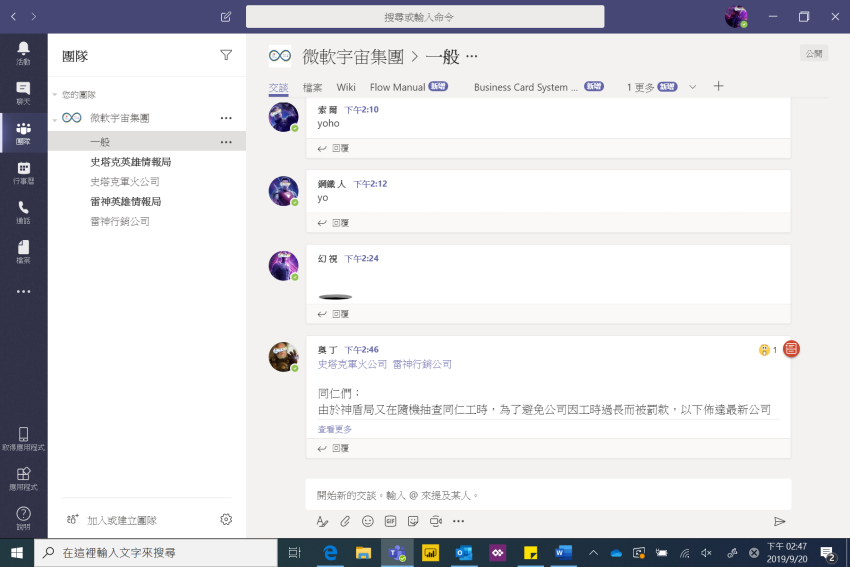Image resolution: width=850 pixels, height=567 pixels.
Task: Open Word from taskbar
Action: 563,553
